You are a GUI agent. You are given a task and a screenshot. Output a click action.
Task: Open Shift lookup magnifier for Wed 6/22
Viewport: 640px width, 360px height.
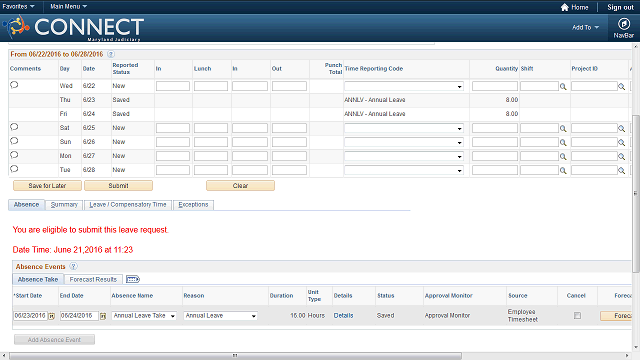tap(563, 87)
